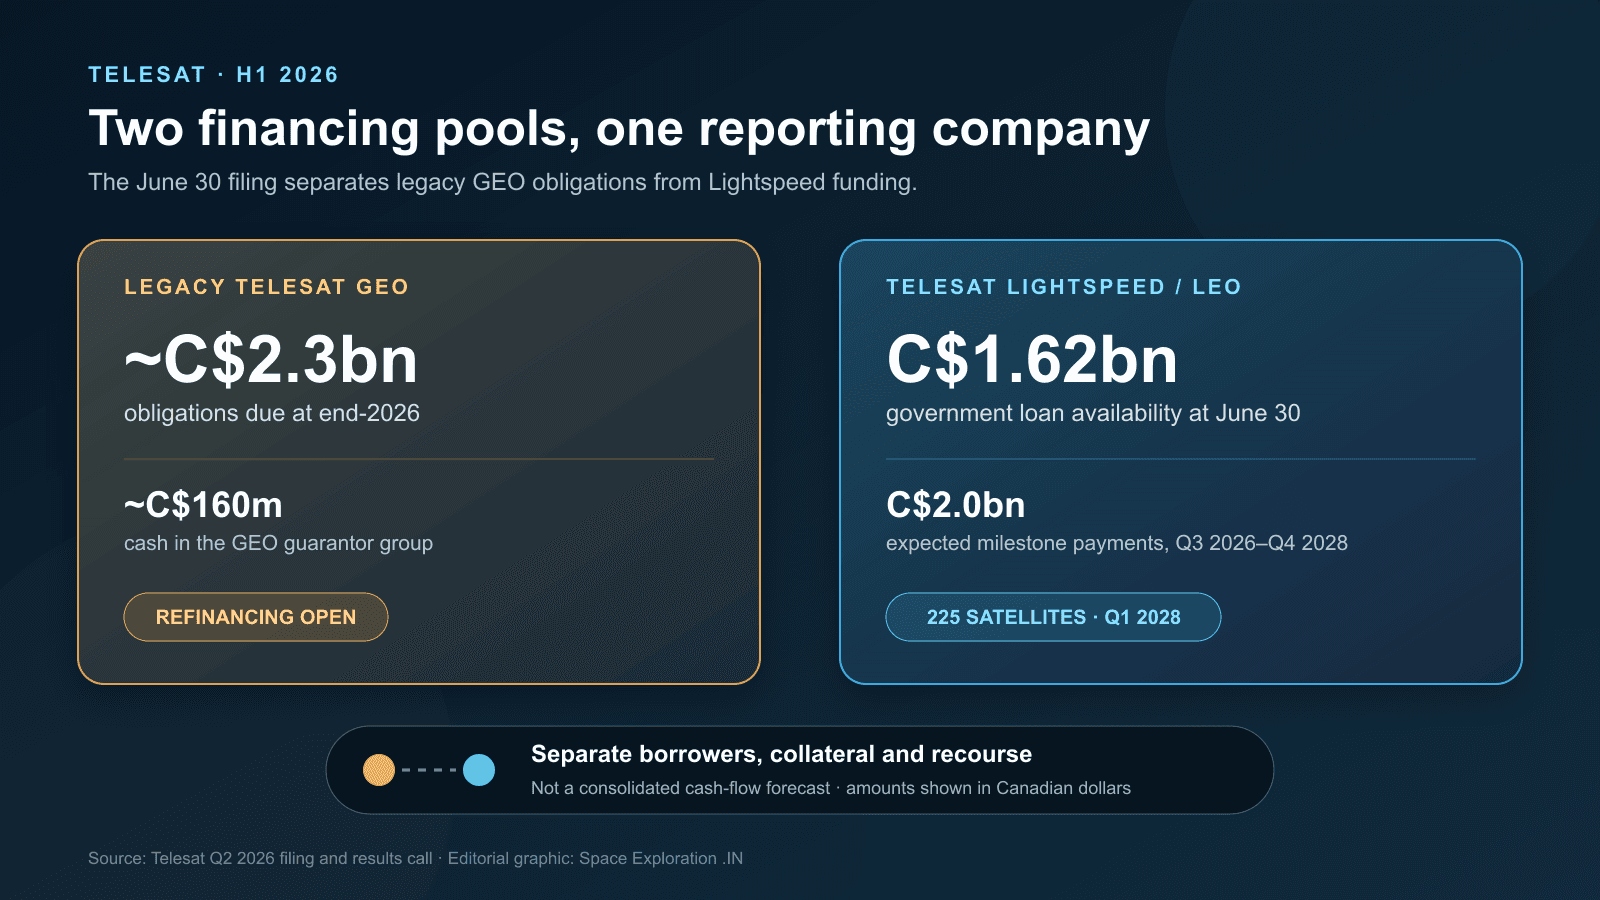This screenshot has width=1600, height=900.
Task: Select 'cash in the GEO guarantor group' text
Action: pos(278,543)
